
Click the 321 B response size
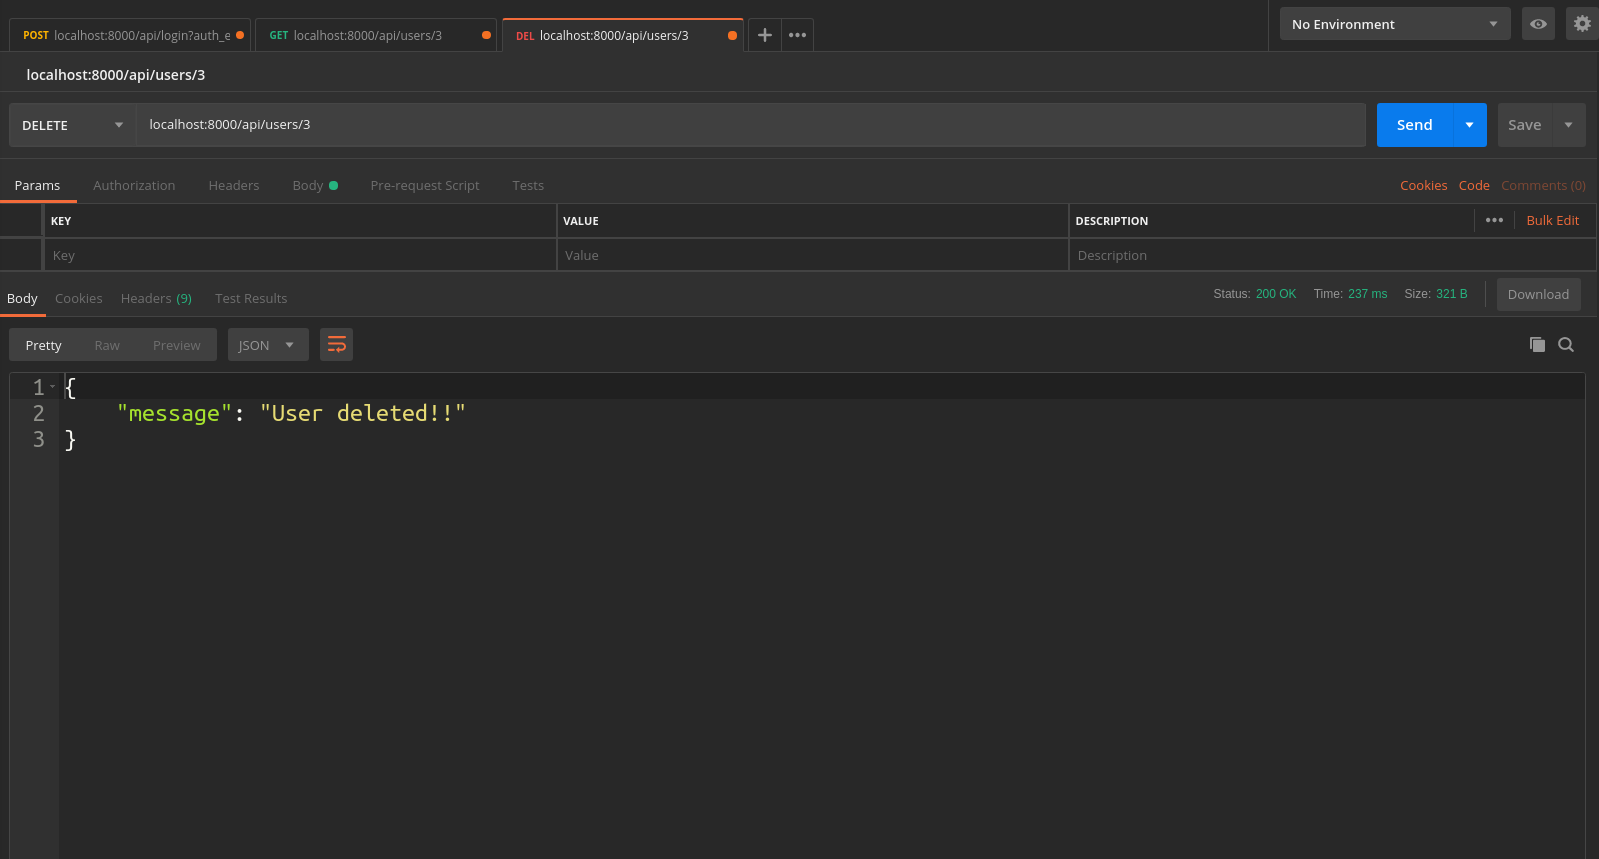point(1452,294)
